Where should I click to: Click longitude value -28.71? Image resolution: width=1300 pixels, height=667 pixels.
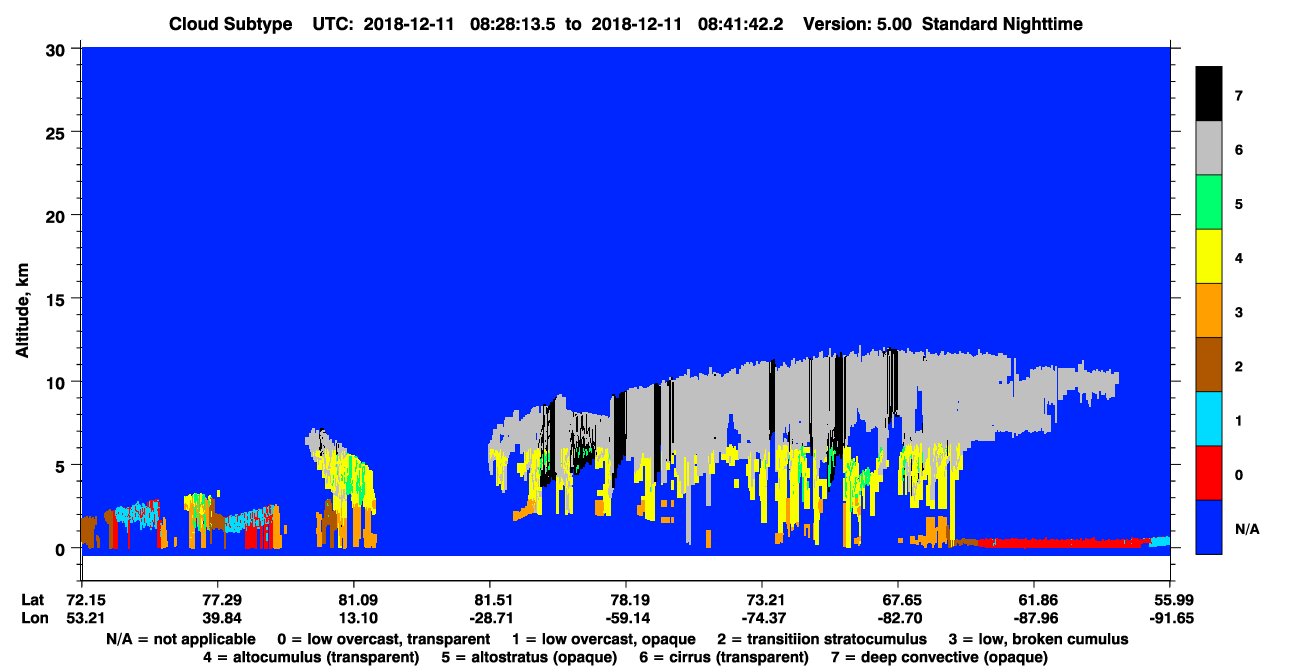(489, 618)
